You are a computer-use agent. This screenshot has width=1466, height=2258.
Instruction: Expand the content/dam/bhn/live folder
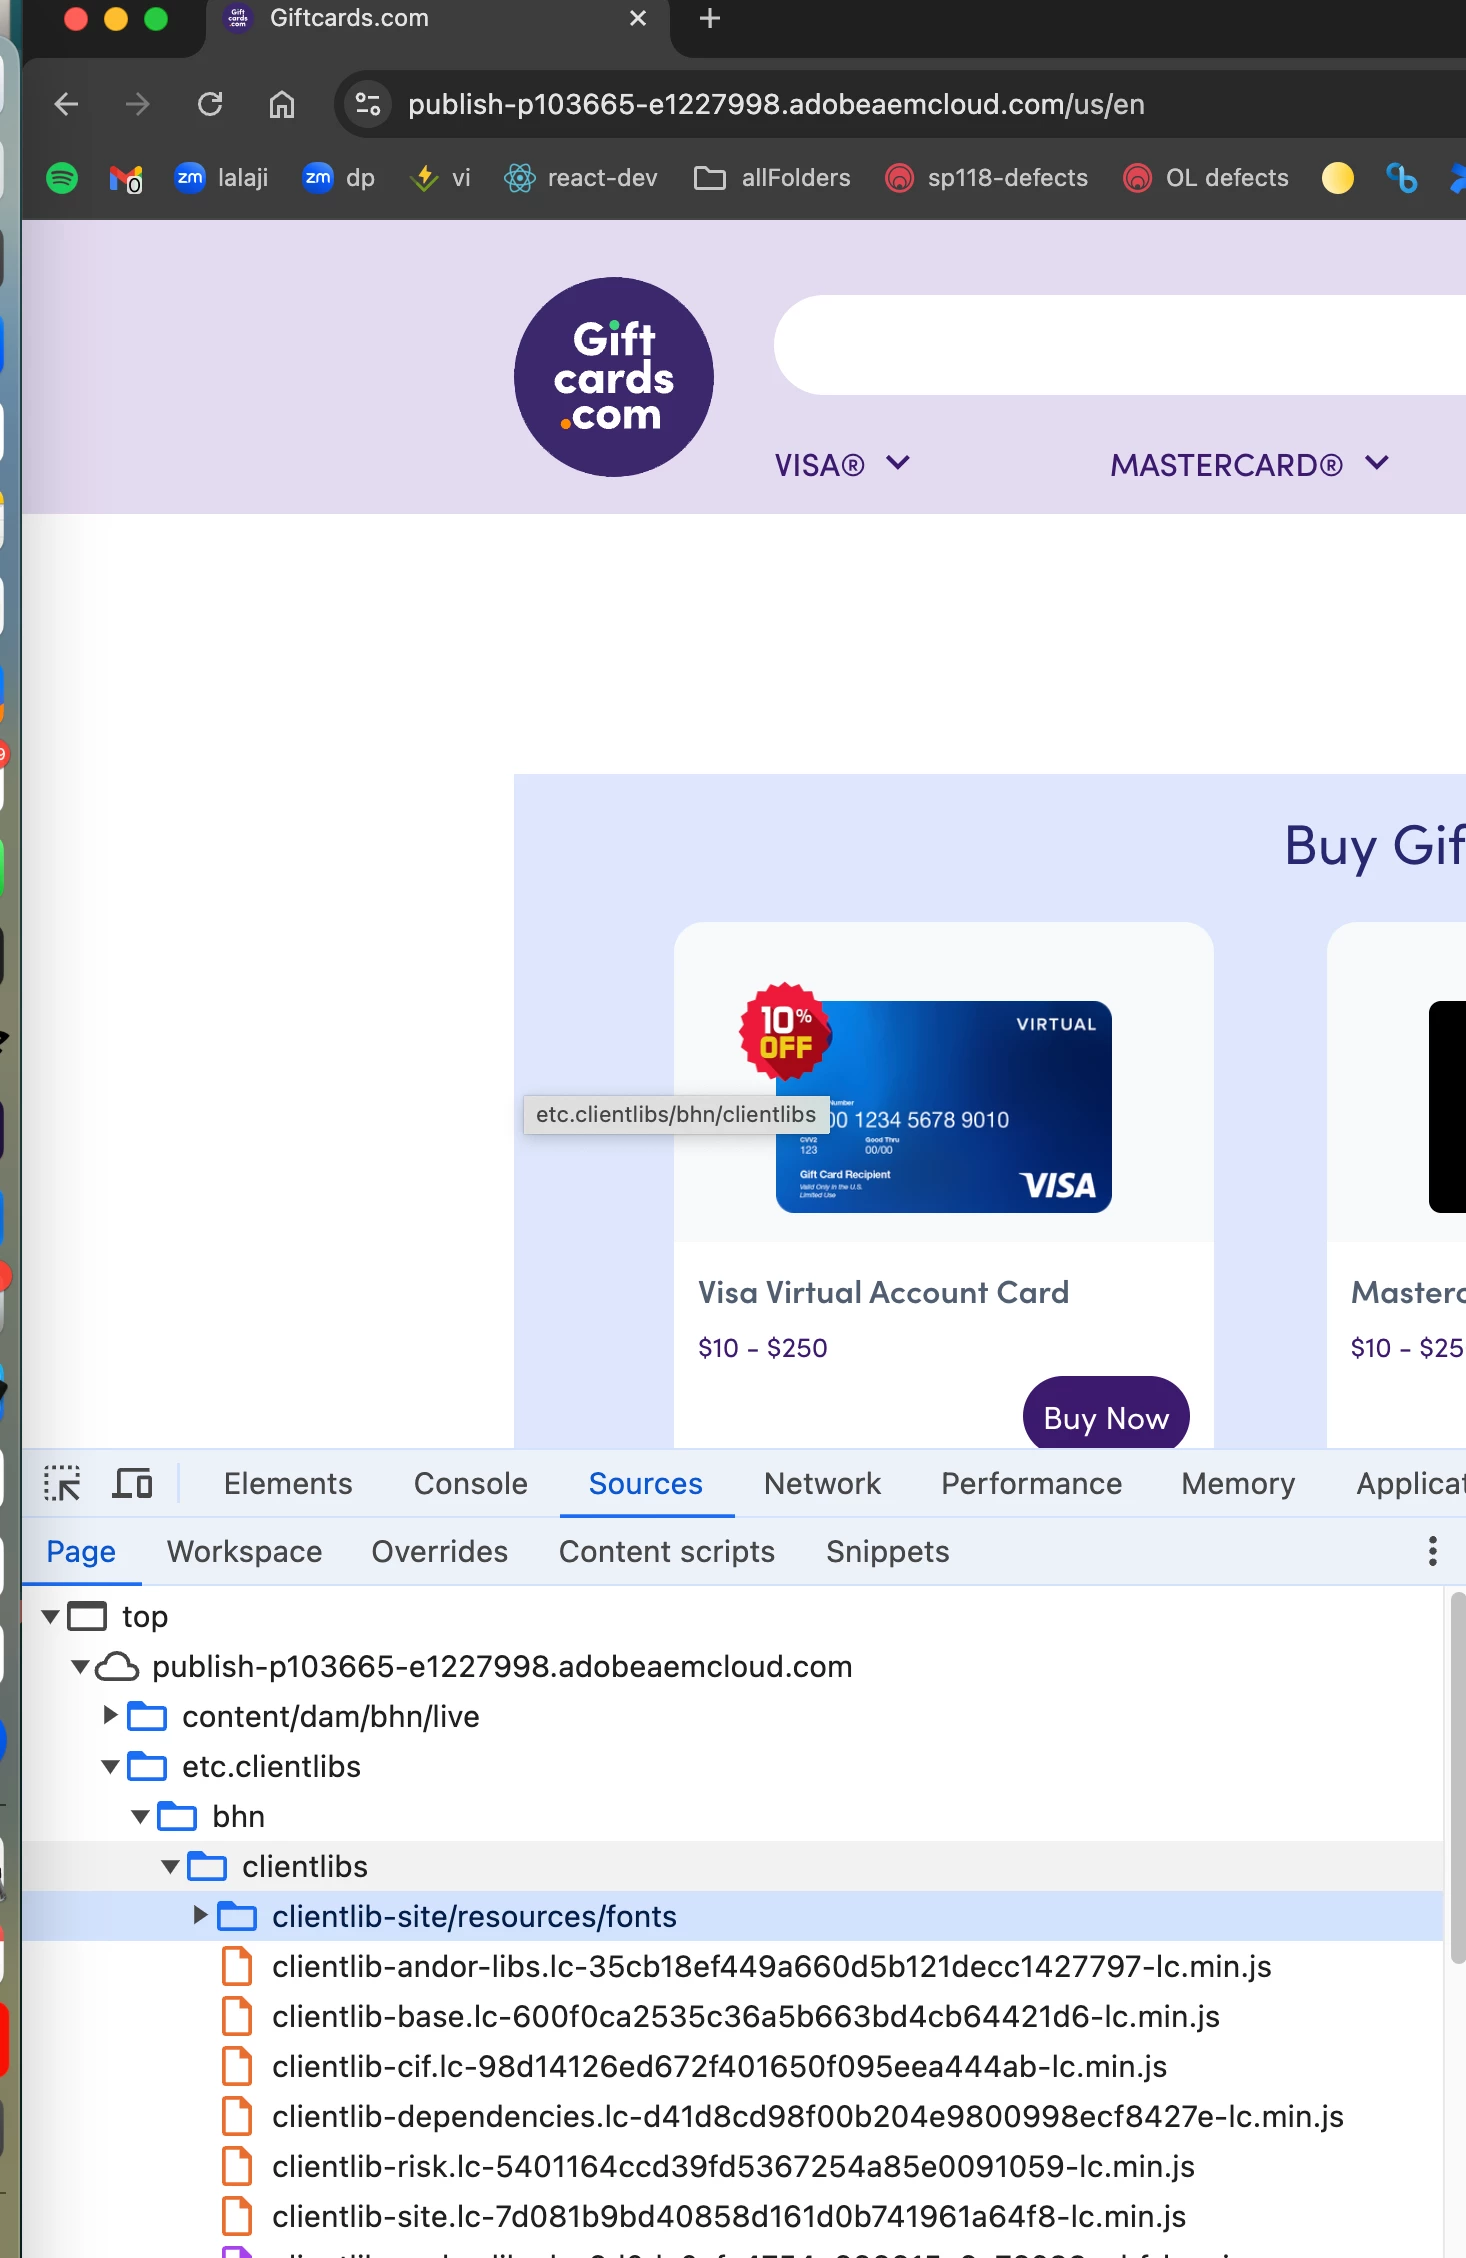pos(110,1716)
